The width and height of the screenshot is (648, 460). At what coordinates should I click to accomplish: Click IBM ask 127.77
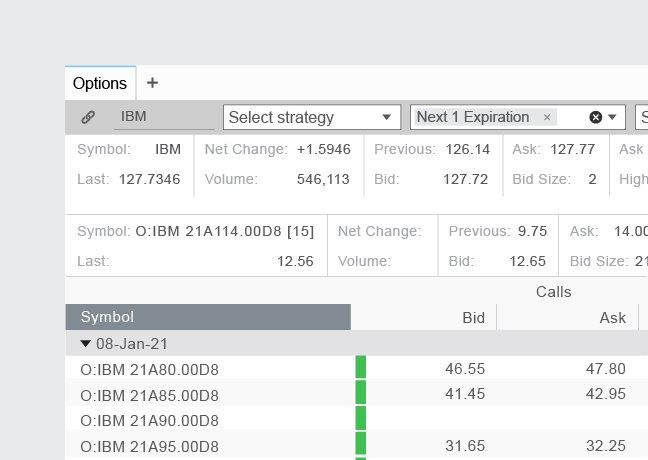click(573, 149)
